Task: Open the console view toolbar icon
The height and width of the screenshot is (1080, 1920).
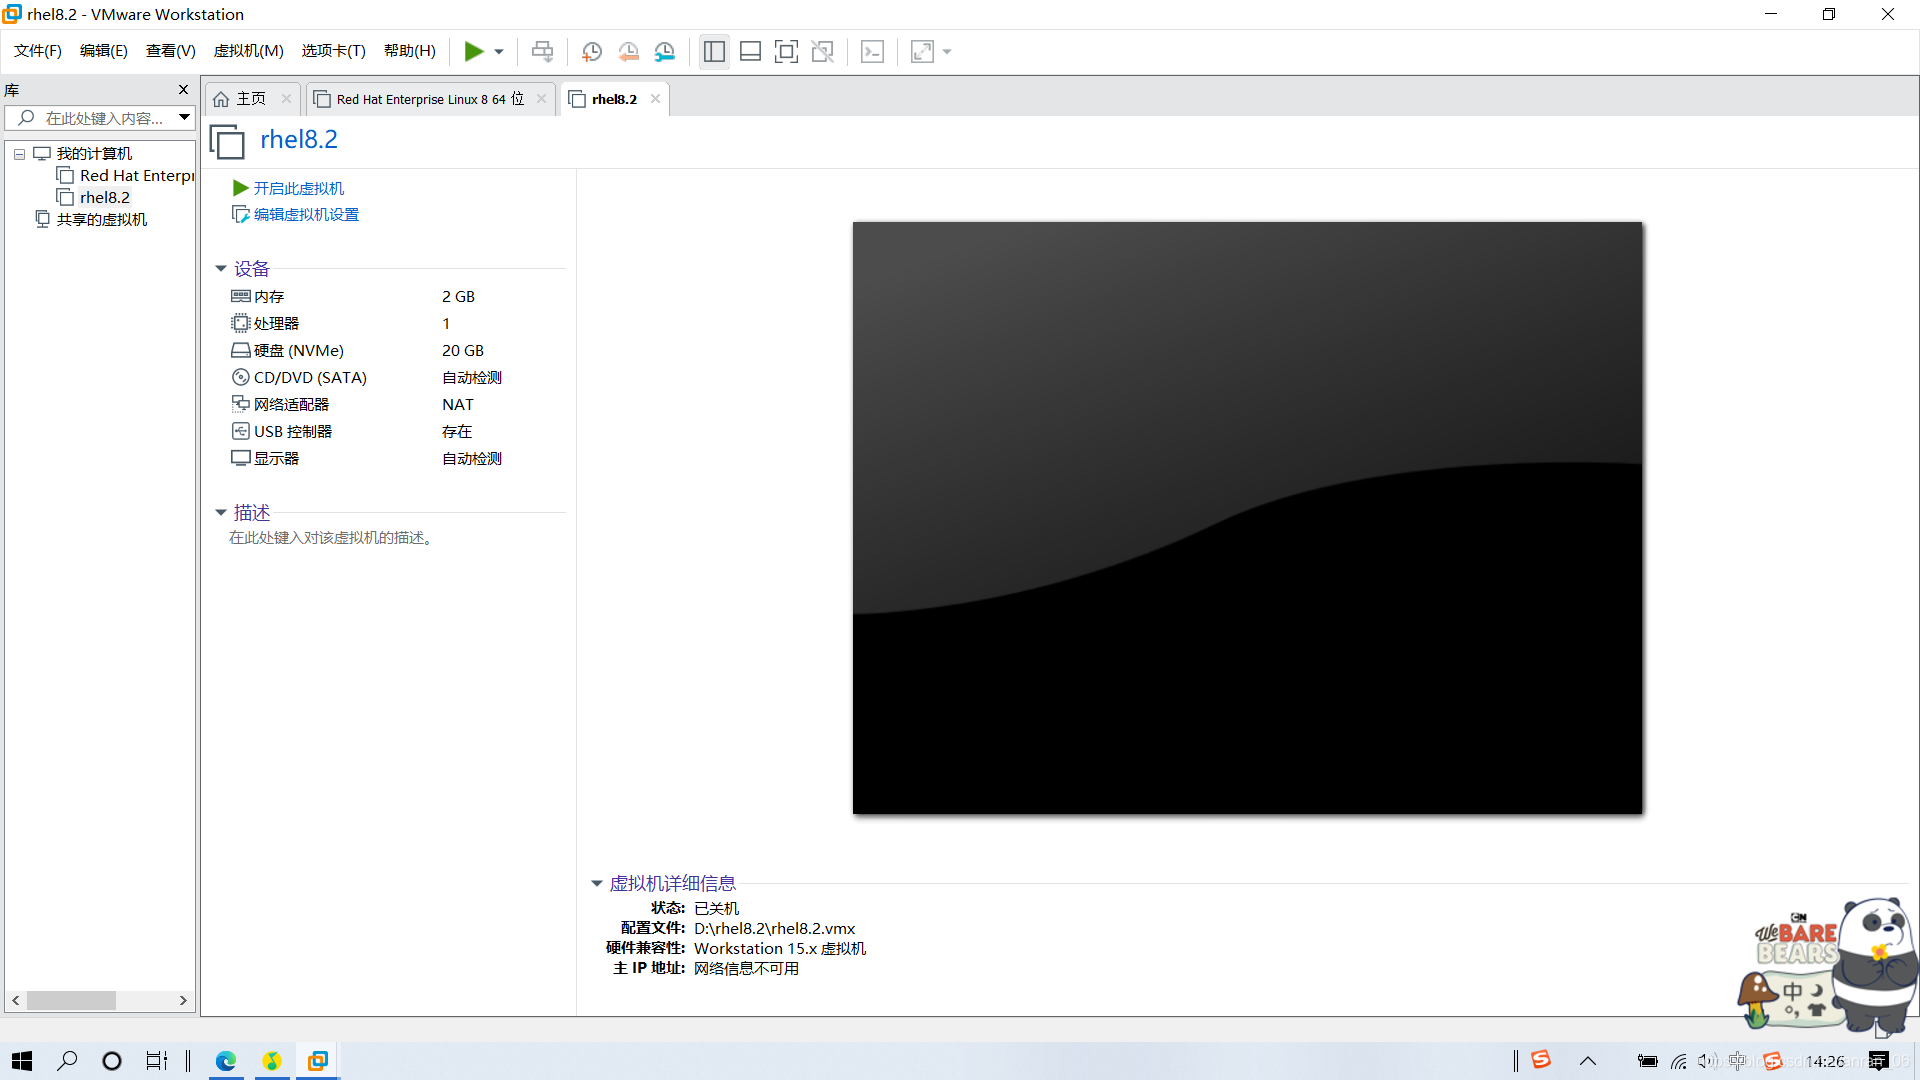Action: pyautogui.click(x=872, y=52)
